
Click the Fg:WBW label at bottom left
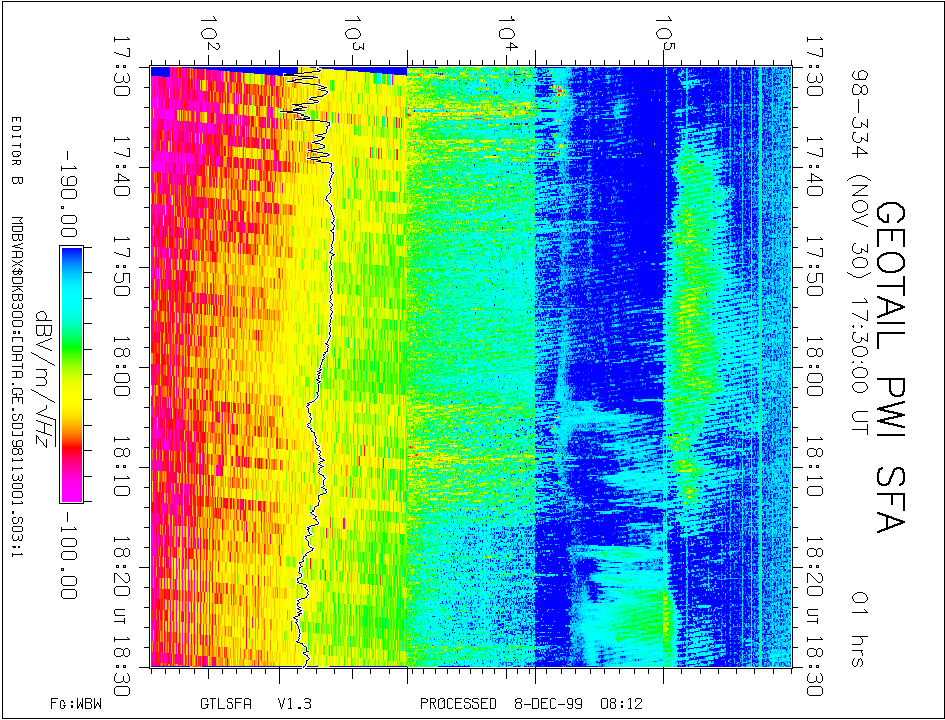click(x=76, y=704)
